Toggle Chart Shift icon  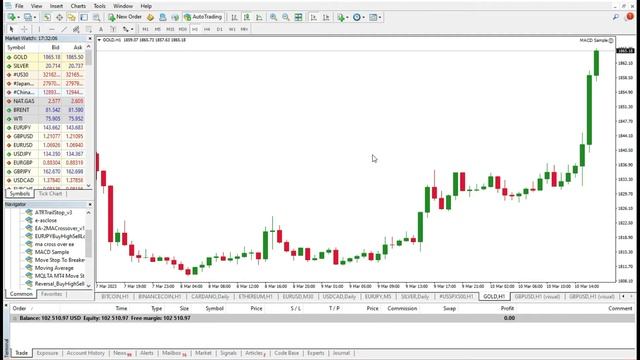pyautogui.click(x=326, y=17)
